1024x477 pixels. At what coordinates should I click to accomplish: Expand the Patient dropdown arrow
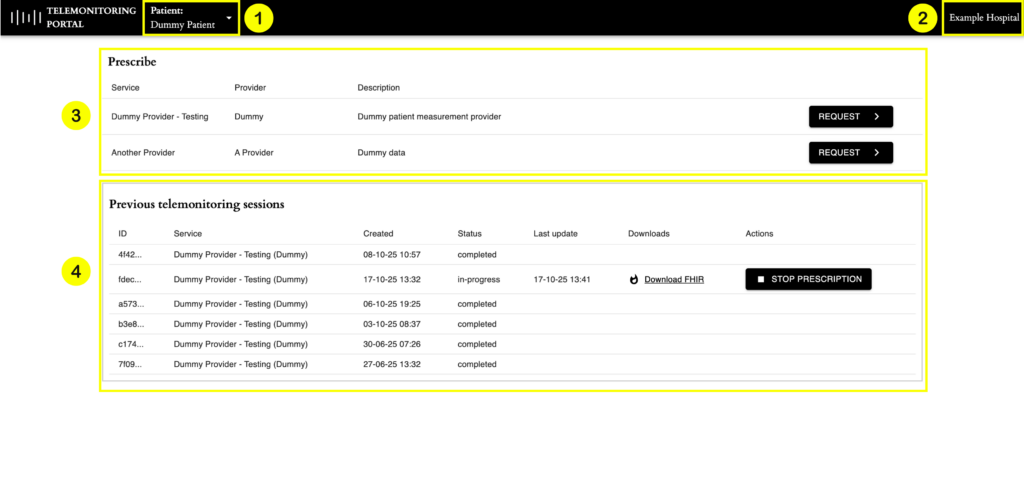[x=229, y=18]
